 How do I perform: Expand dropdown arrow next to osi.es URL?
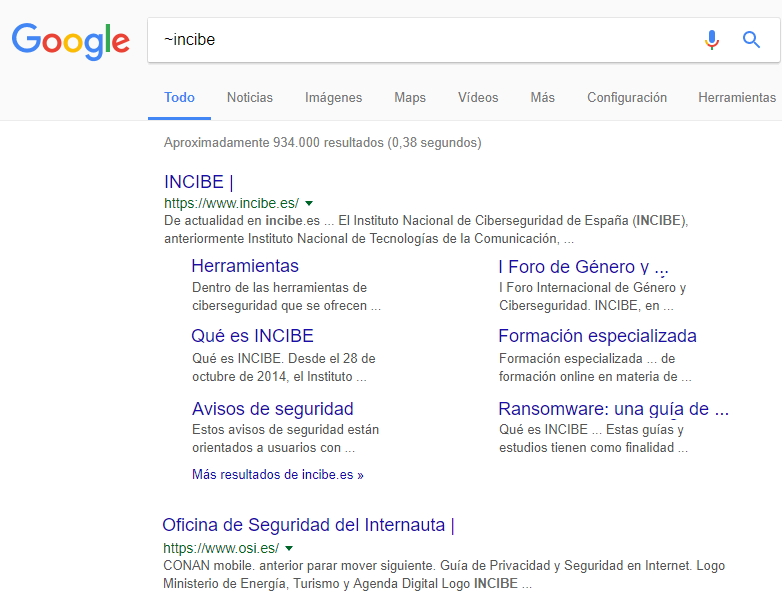pyautogui.click(x=289, y=549)
